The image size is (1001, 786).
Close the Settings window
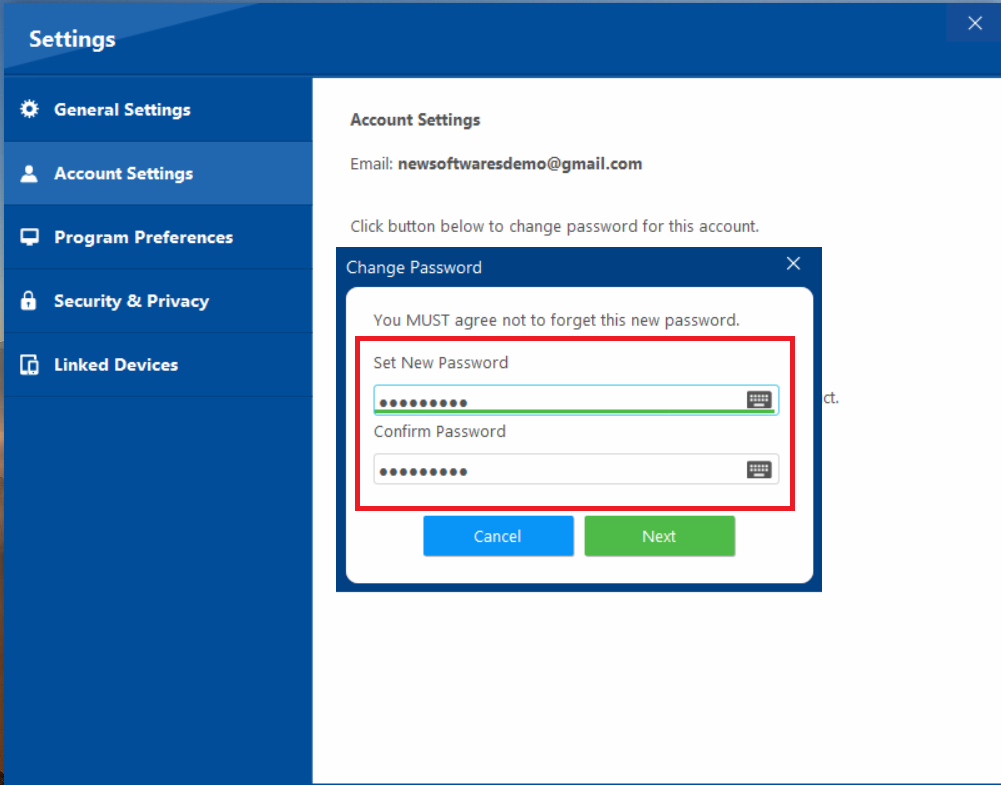(974, 23)
